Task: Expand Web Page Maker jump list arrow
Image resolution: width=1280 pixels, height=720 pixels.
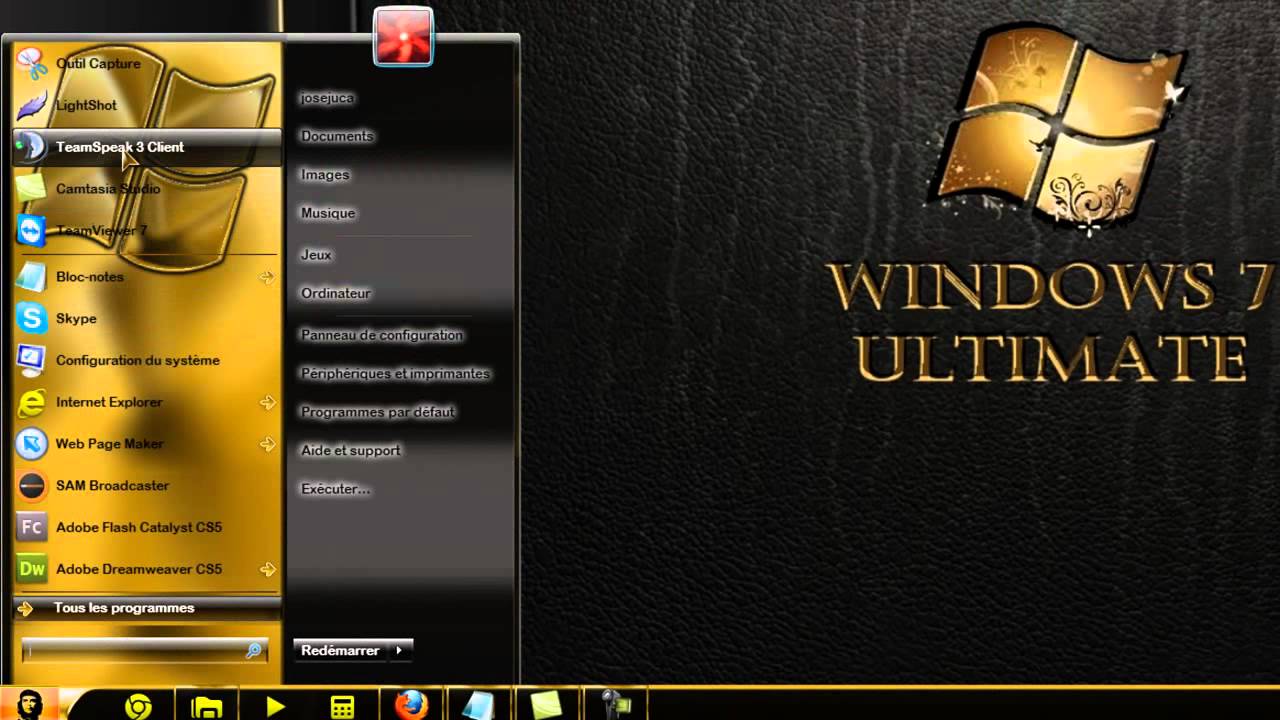Action: click(267, 444)
